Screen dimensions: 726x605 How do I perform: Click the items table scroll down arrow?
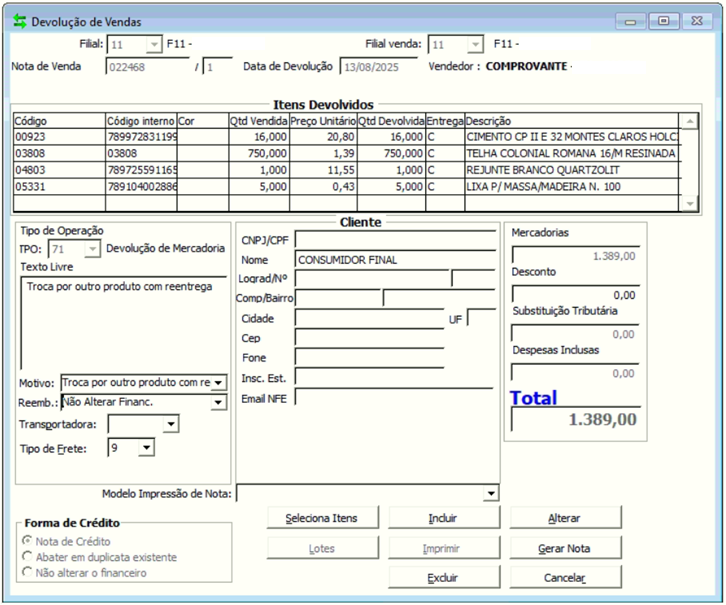(x=689, y=203)
